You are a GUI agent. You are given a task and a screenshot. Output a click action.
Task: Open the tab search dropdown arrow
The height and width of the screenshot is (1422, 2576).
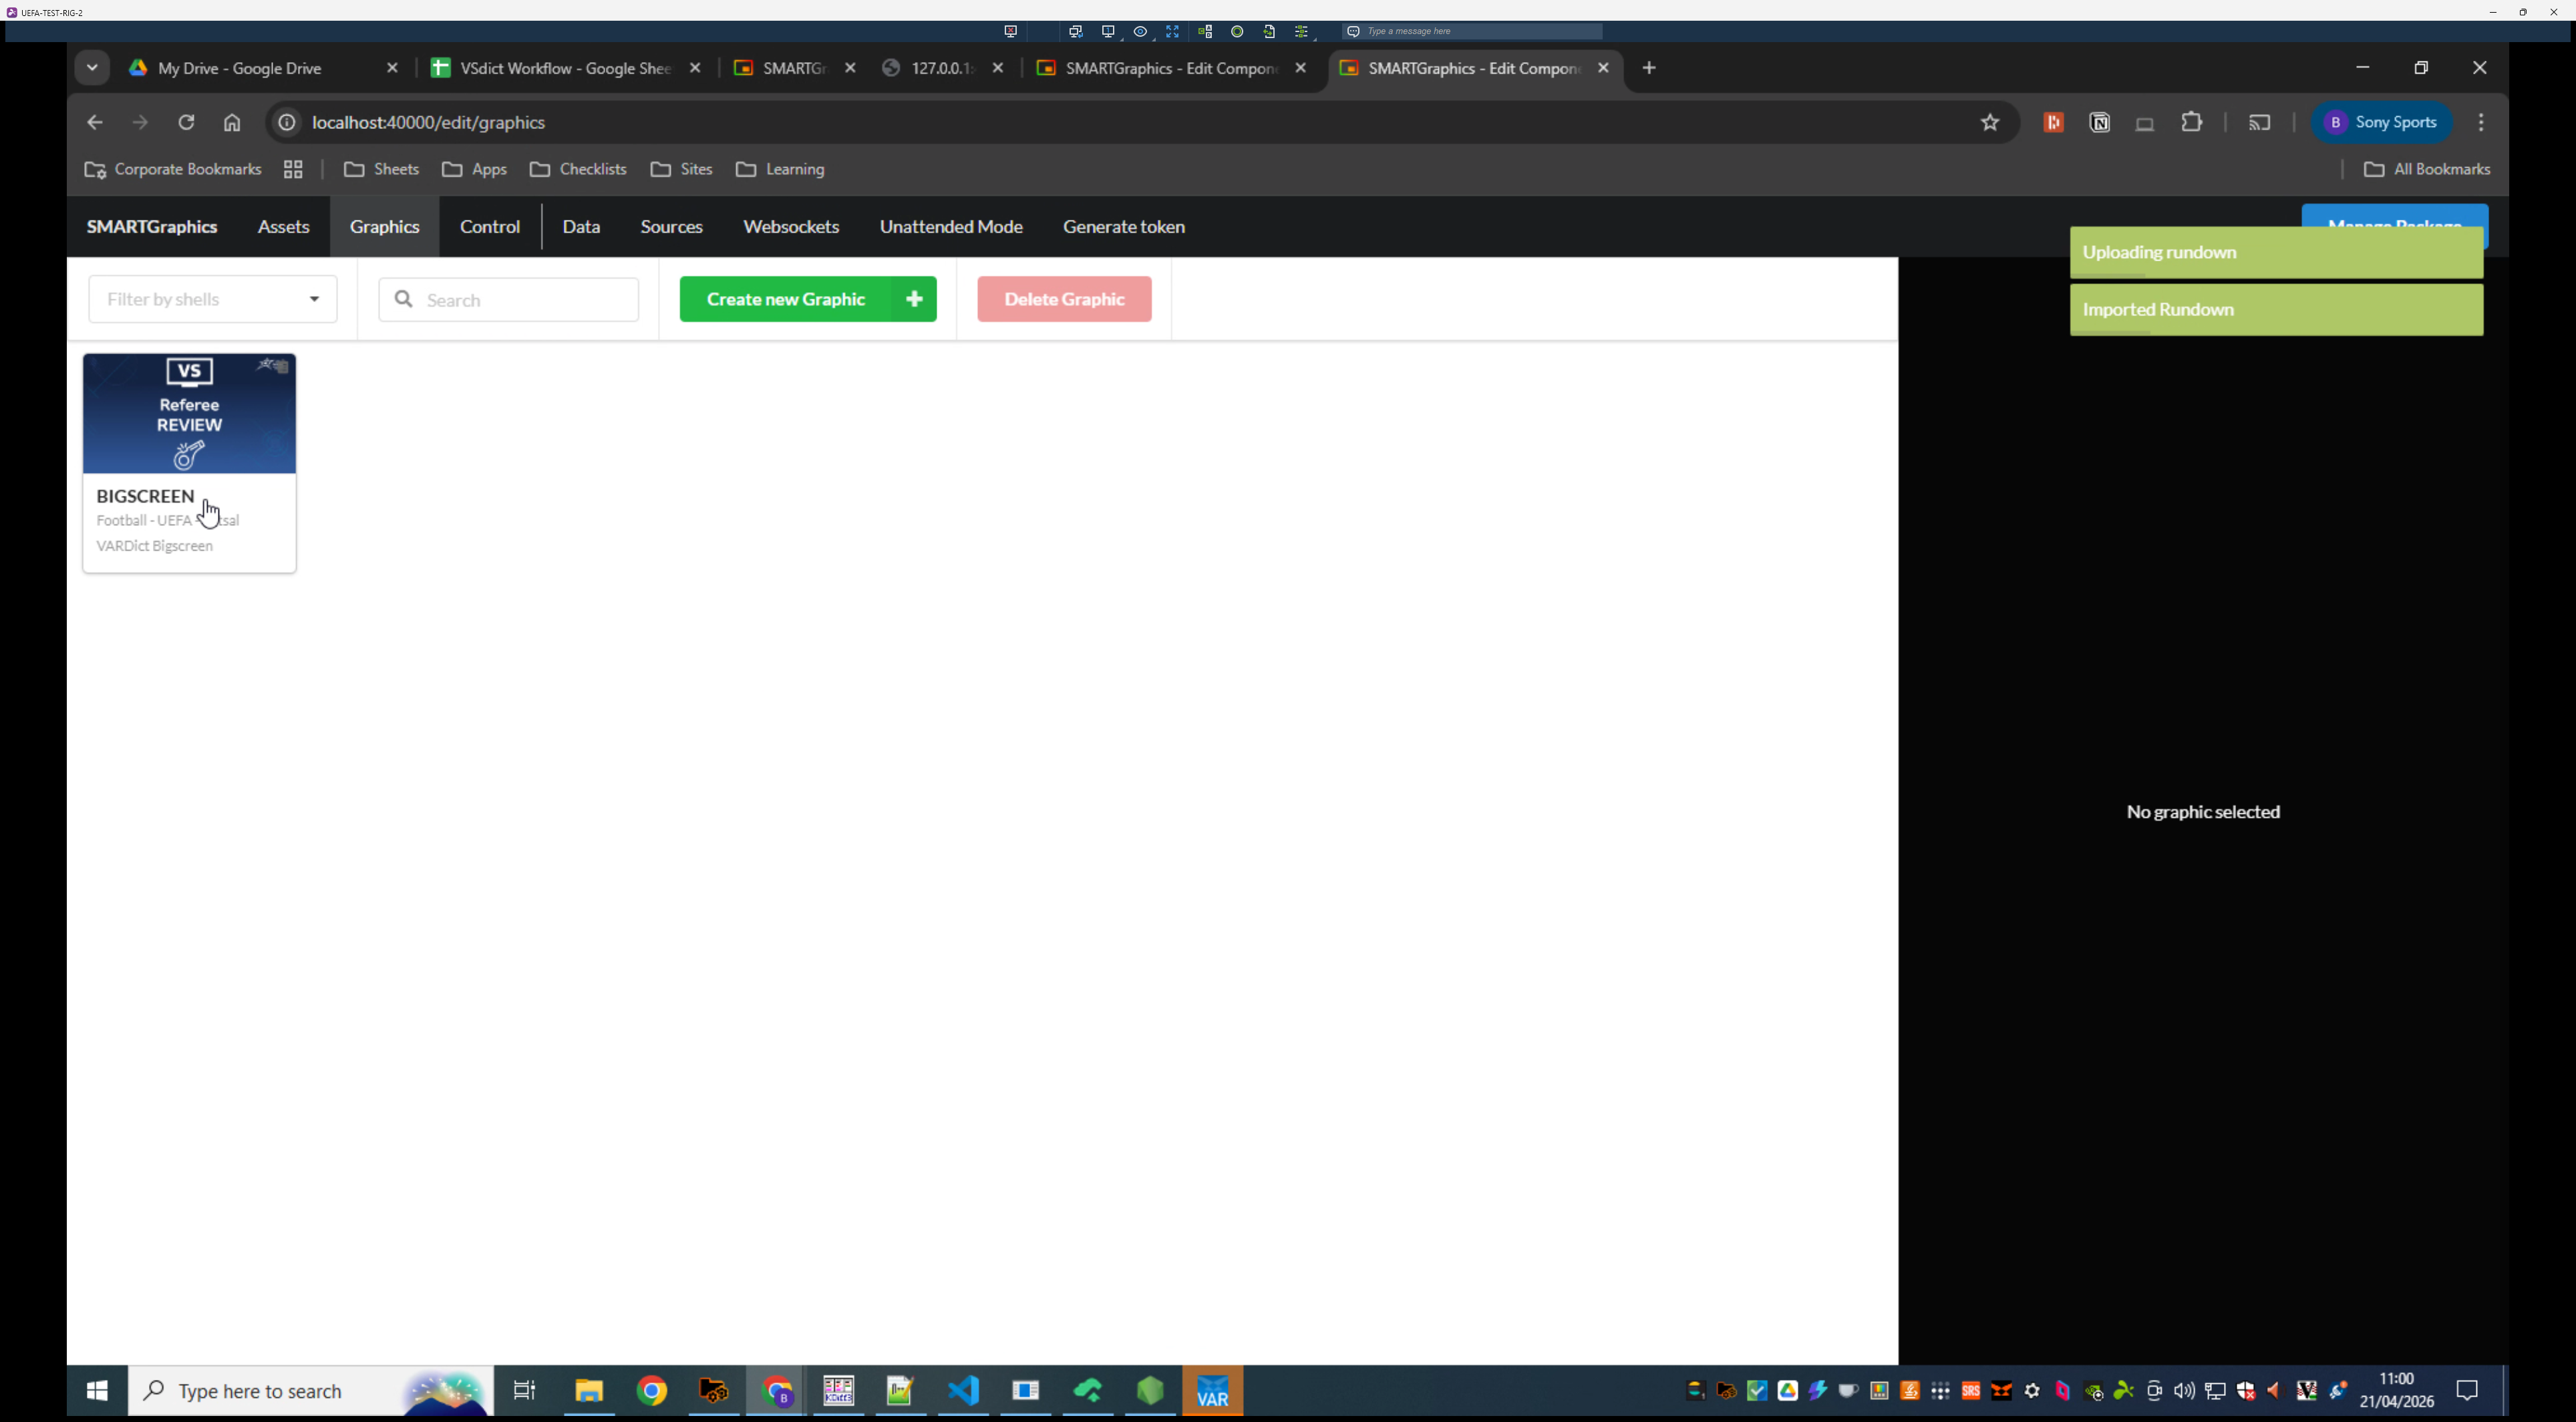point(92,68)
